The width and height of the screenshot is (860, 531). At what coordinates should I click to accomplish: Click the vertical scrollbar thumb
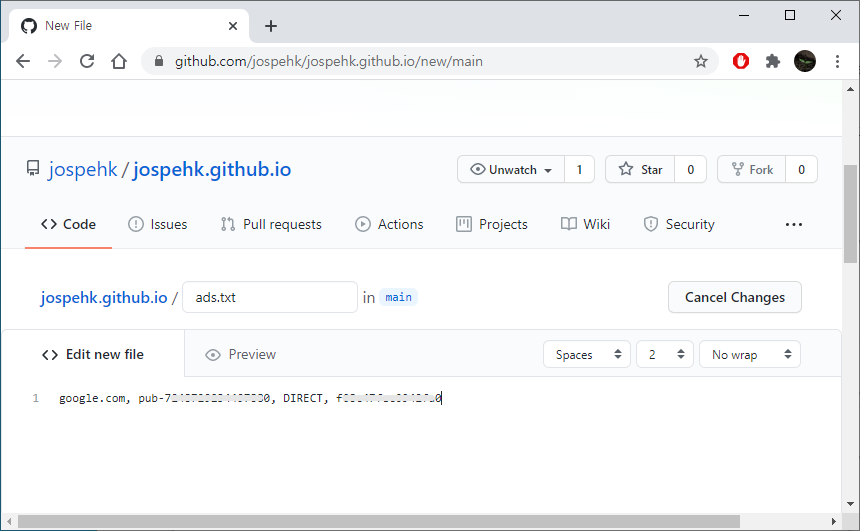(x=850, y=214)
